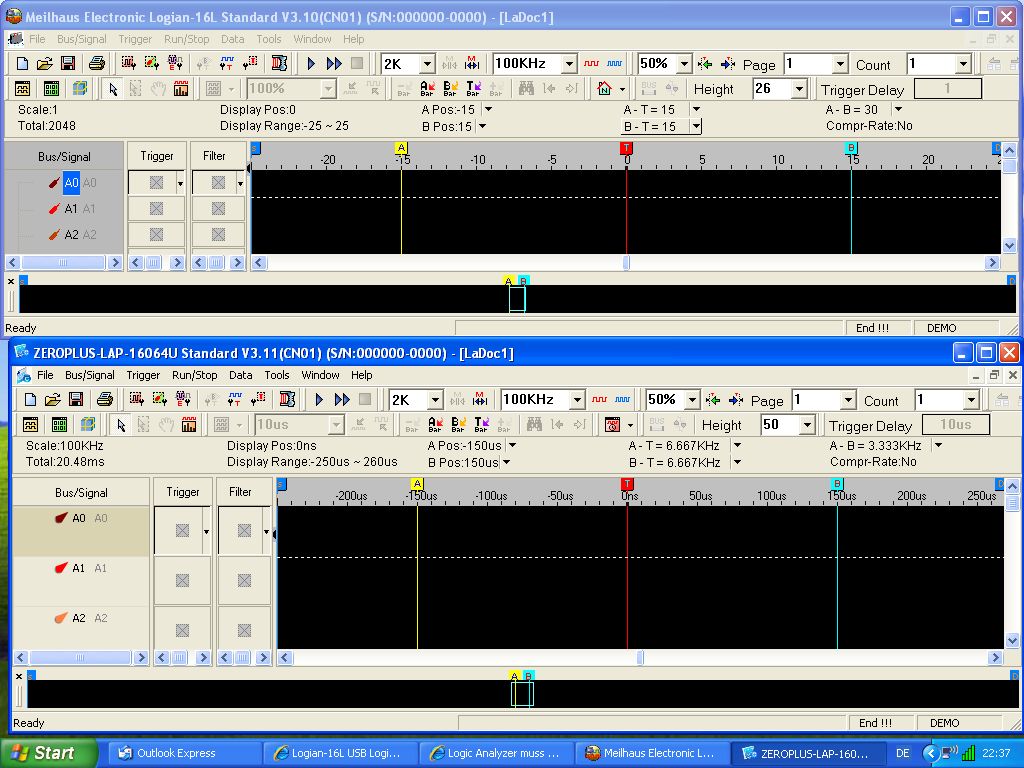Toggle trigger condition for A0 in Meilhaus window
The height and width of the screenshot is (768, 1024).
[156, 183]
